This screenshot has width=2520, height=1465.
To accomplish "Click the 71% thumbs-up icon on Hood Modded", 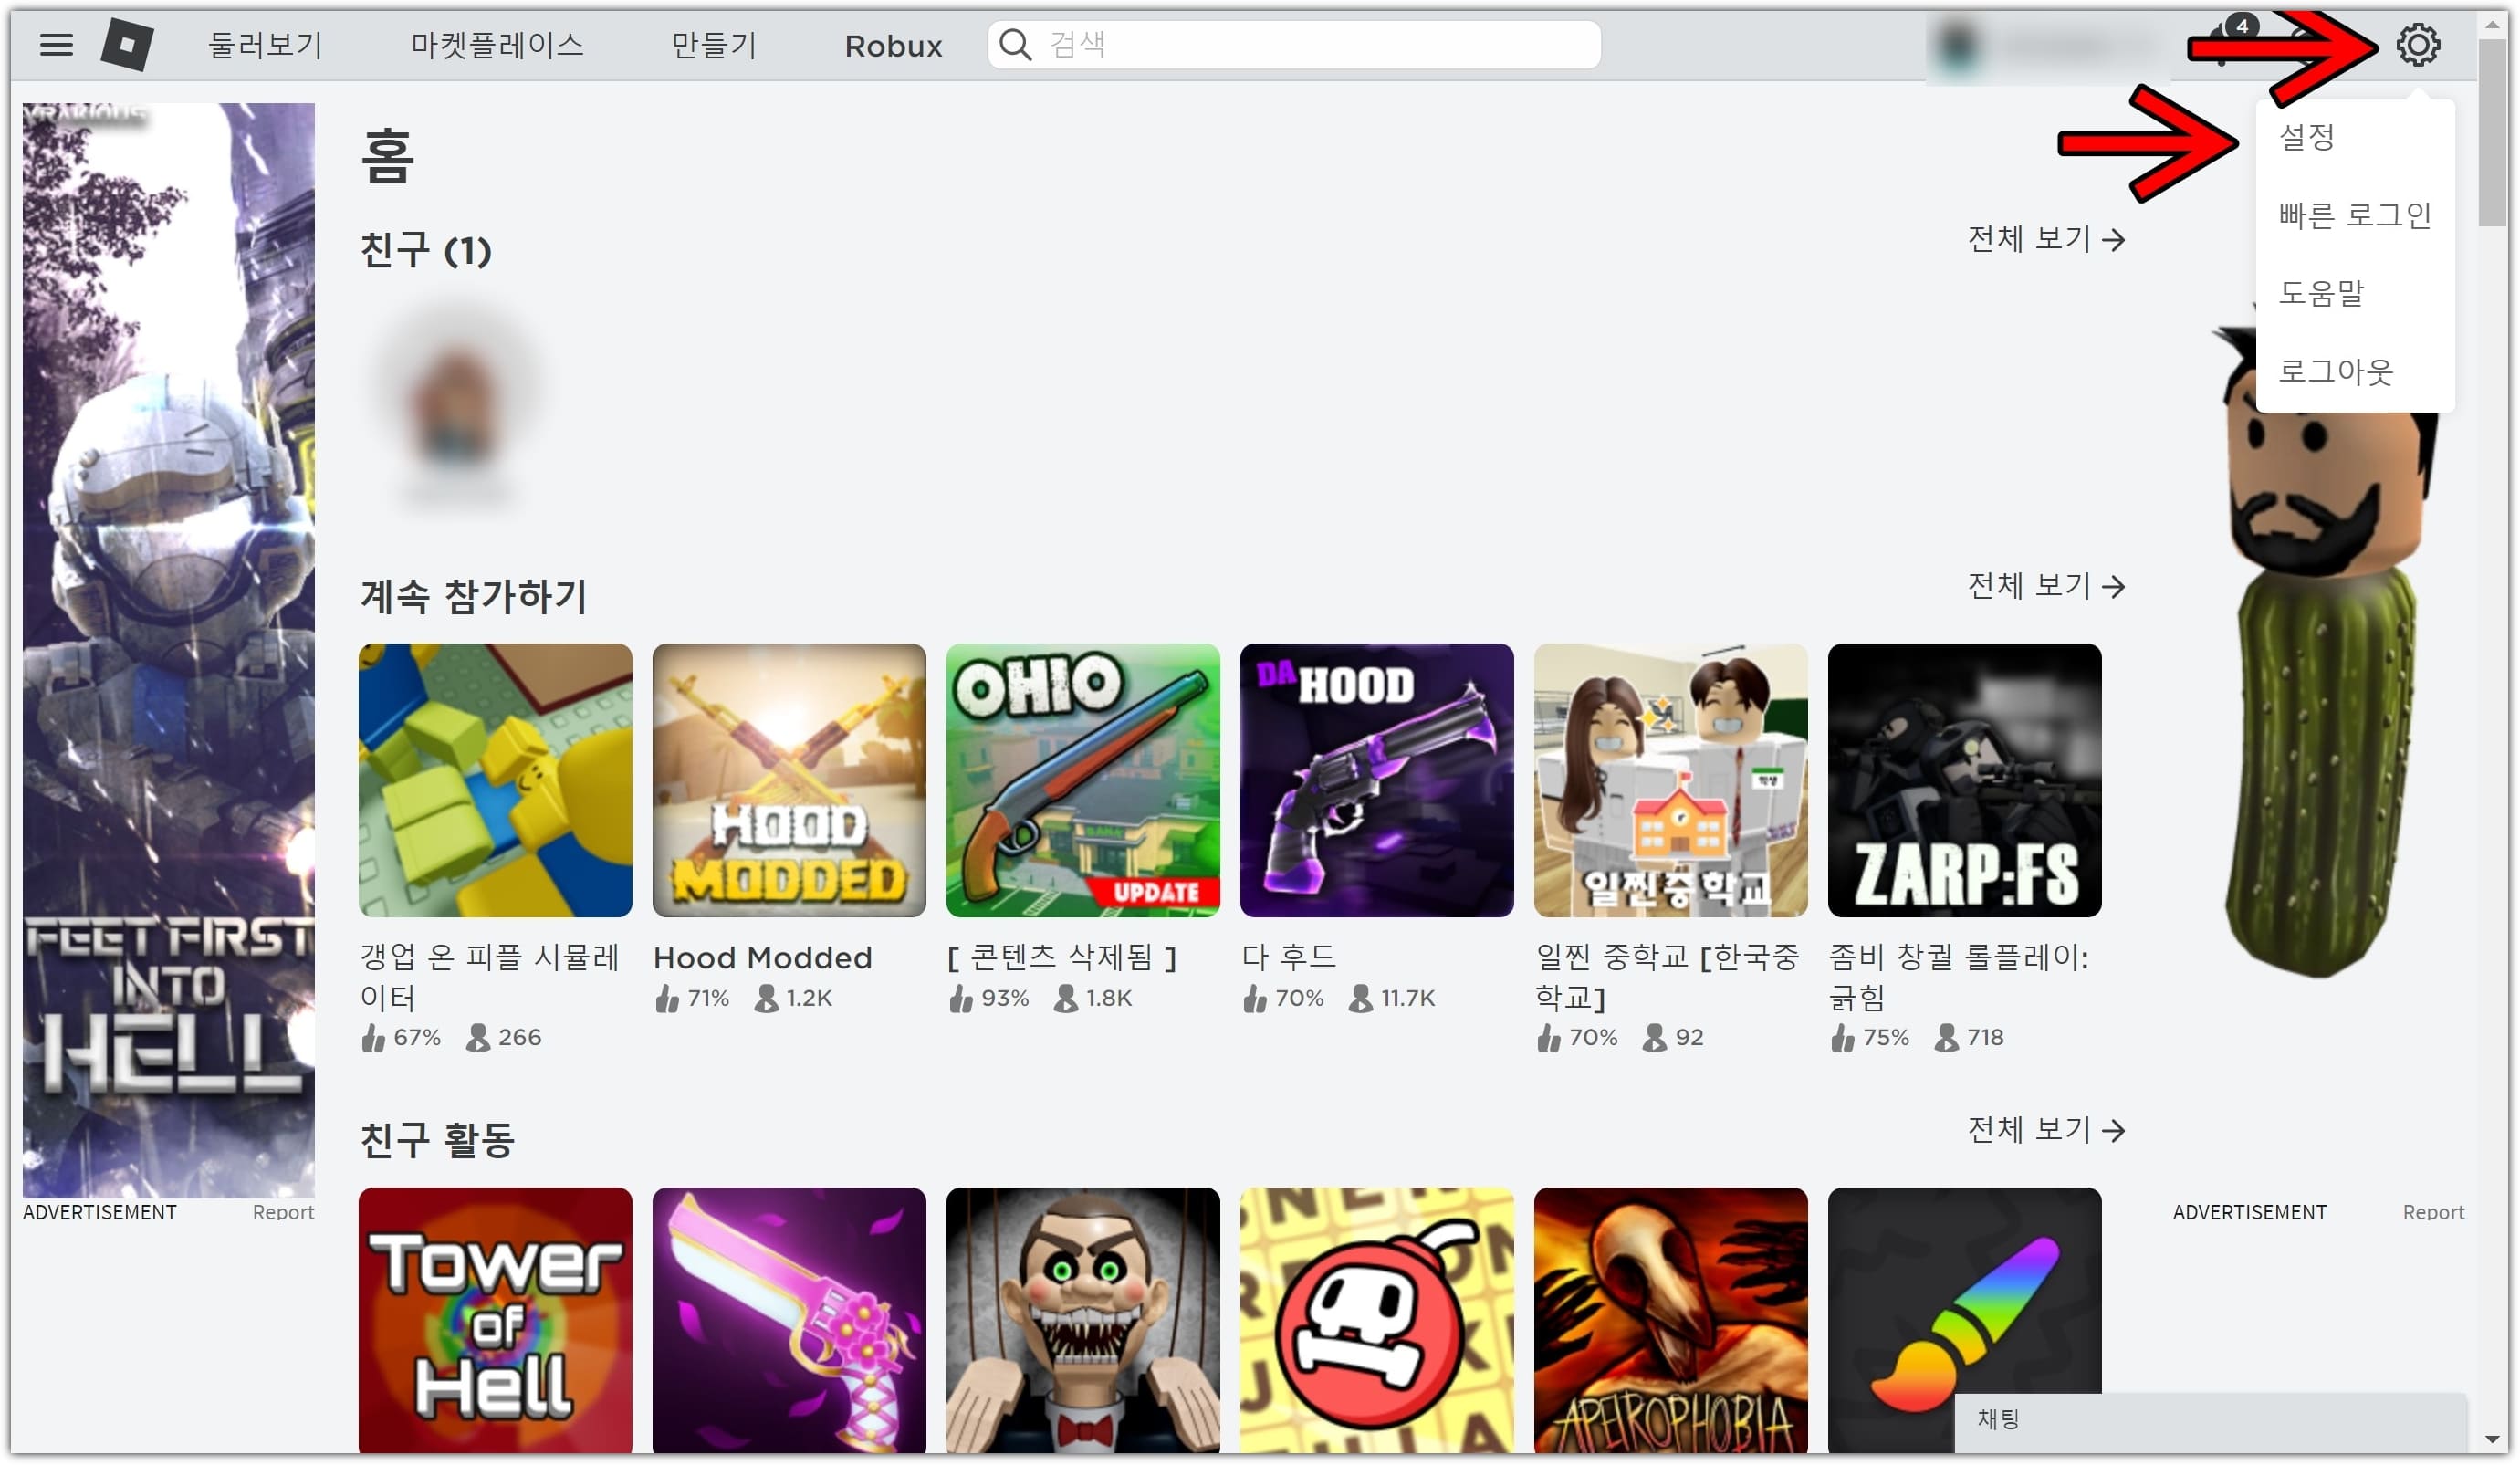I will (667, 998).
